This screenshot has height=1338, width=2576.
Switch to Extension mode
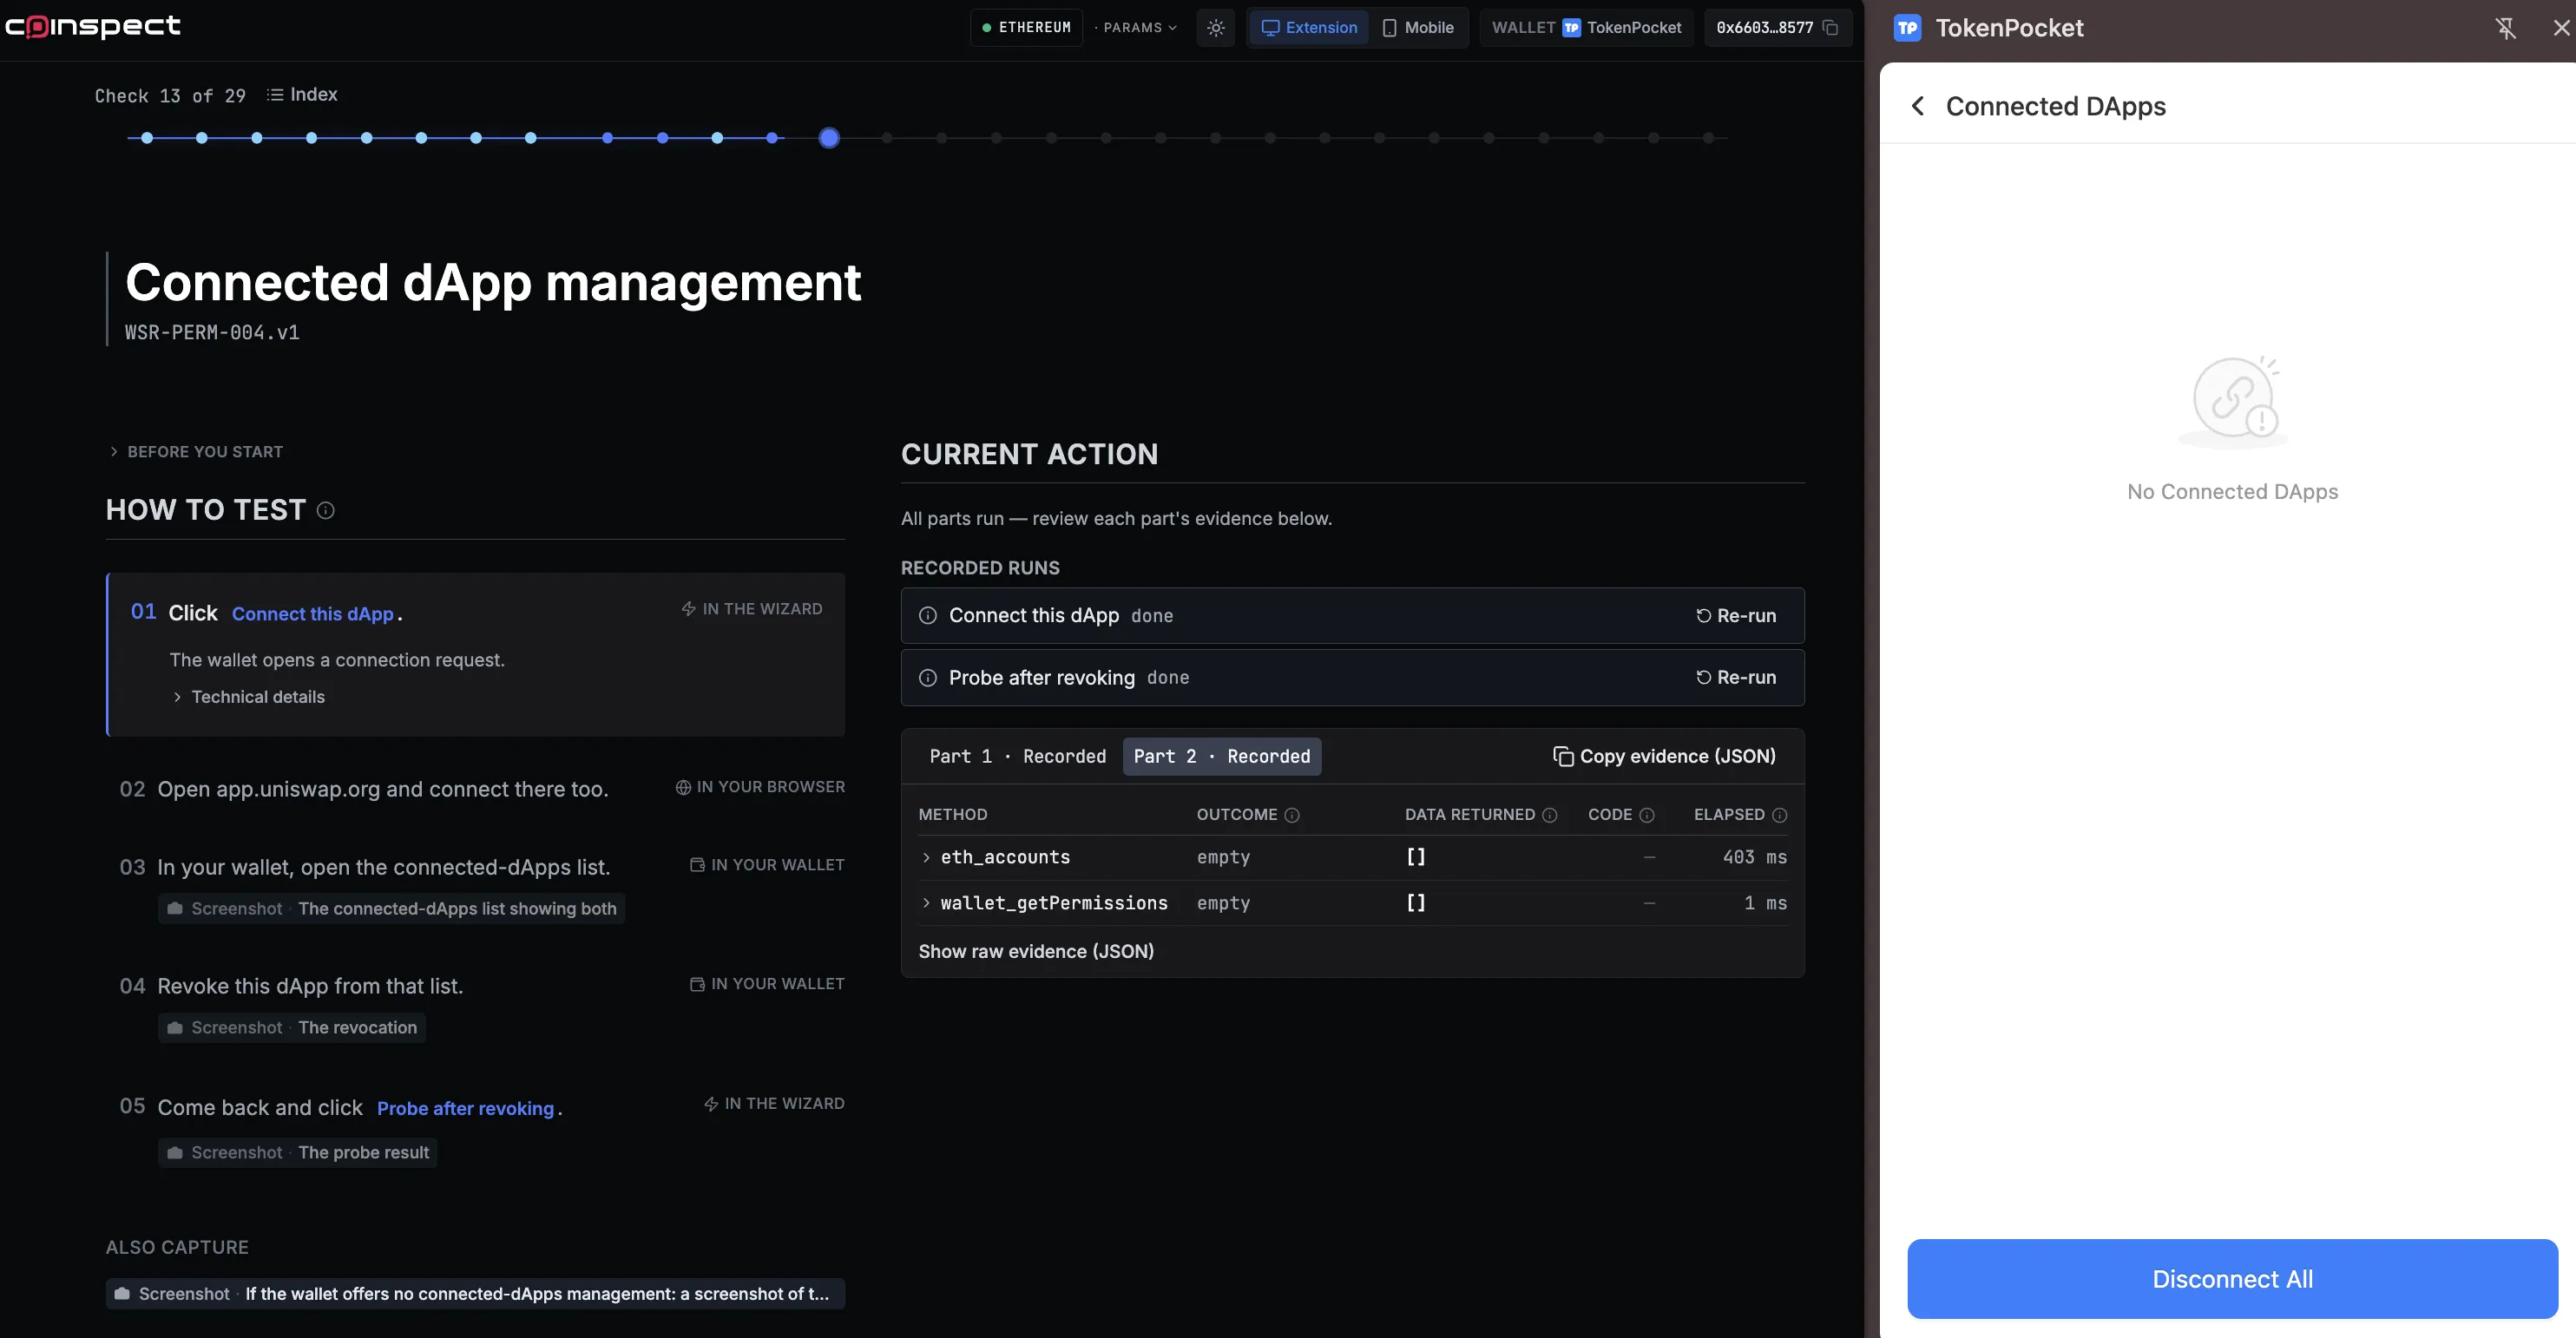tap(1309, 28)
